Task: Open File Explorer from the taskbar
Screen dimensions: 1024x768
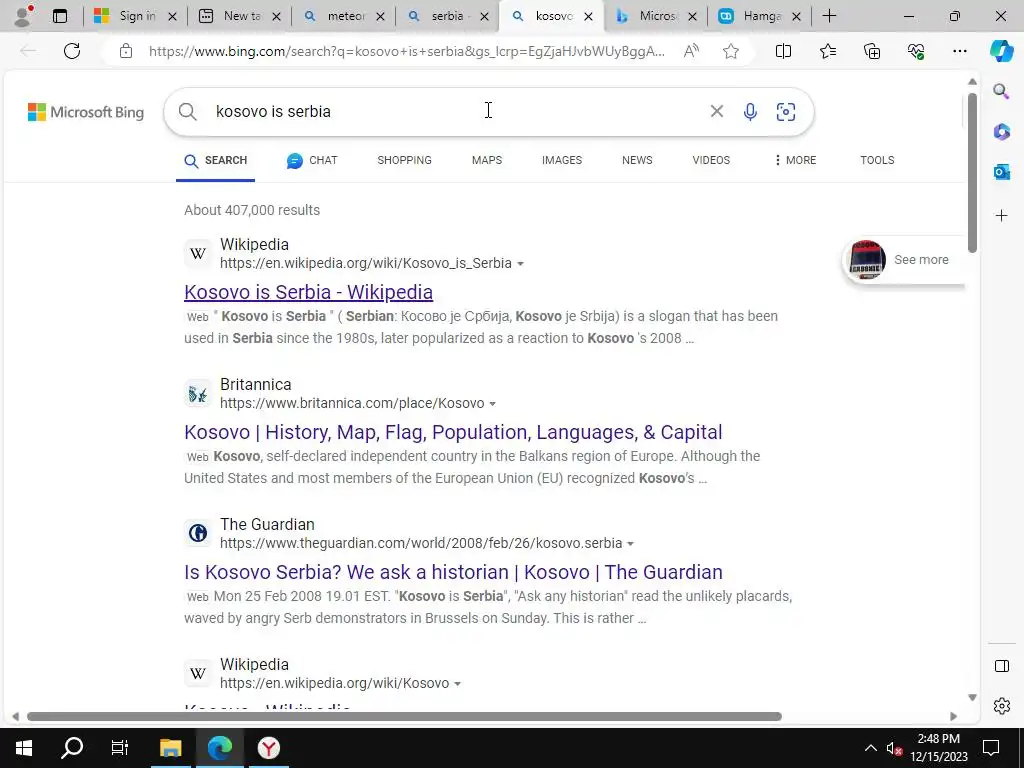Action: (x=170, y=748)
